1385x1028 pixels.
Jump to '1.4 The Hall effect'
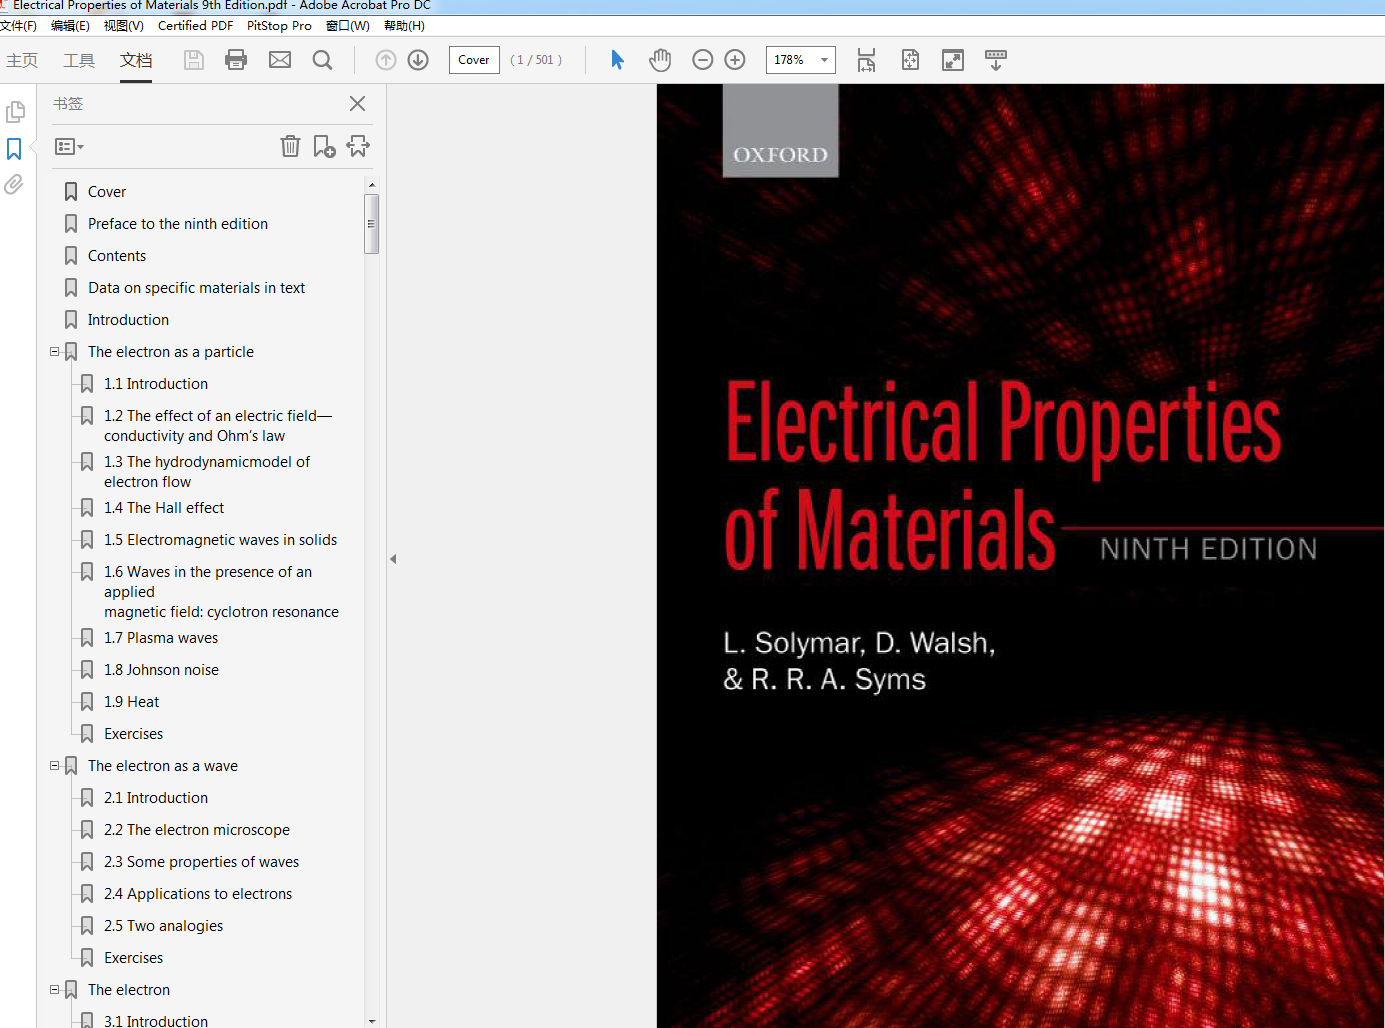tap(164, 508)
